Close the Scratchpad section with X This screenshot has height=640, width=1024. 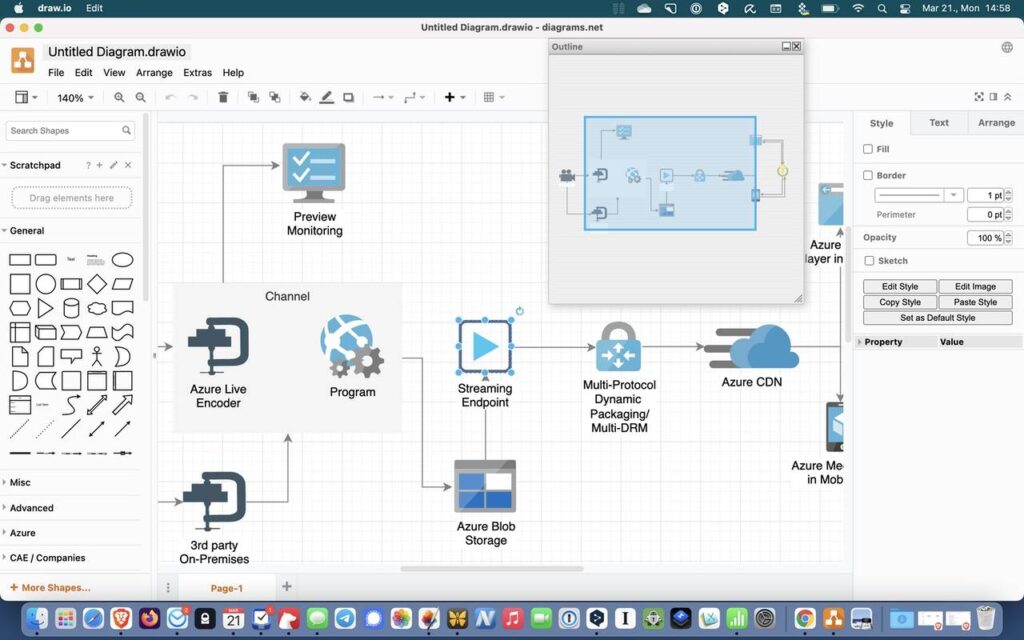pyautogui.click(x=128, y=165)
